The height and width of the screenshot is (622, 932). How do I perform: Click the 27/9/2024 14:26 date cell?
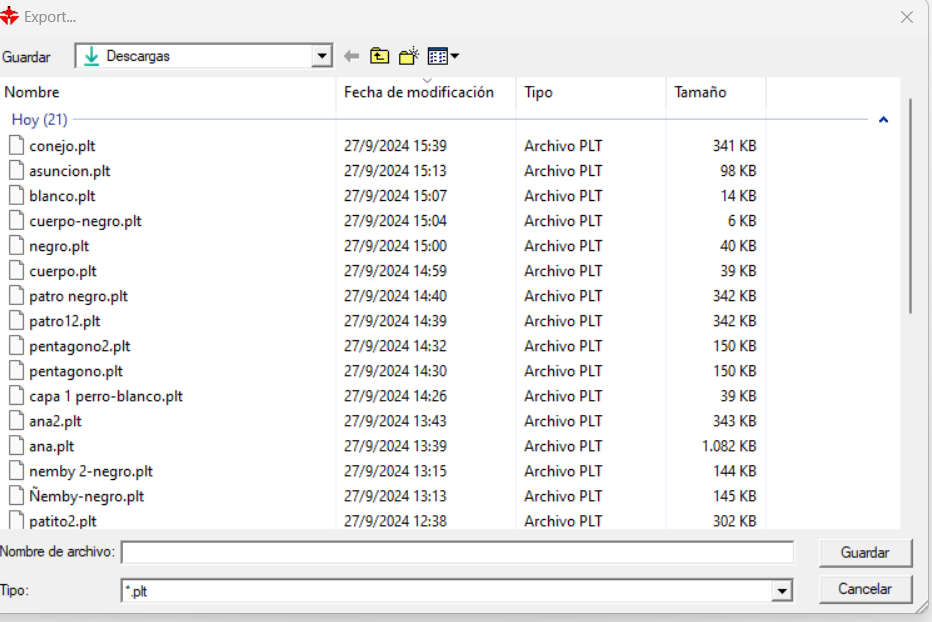click(395, 396)
